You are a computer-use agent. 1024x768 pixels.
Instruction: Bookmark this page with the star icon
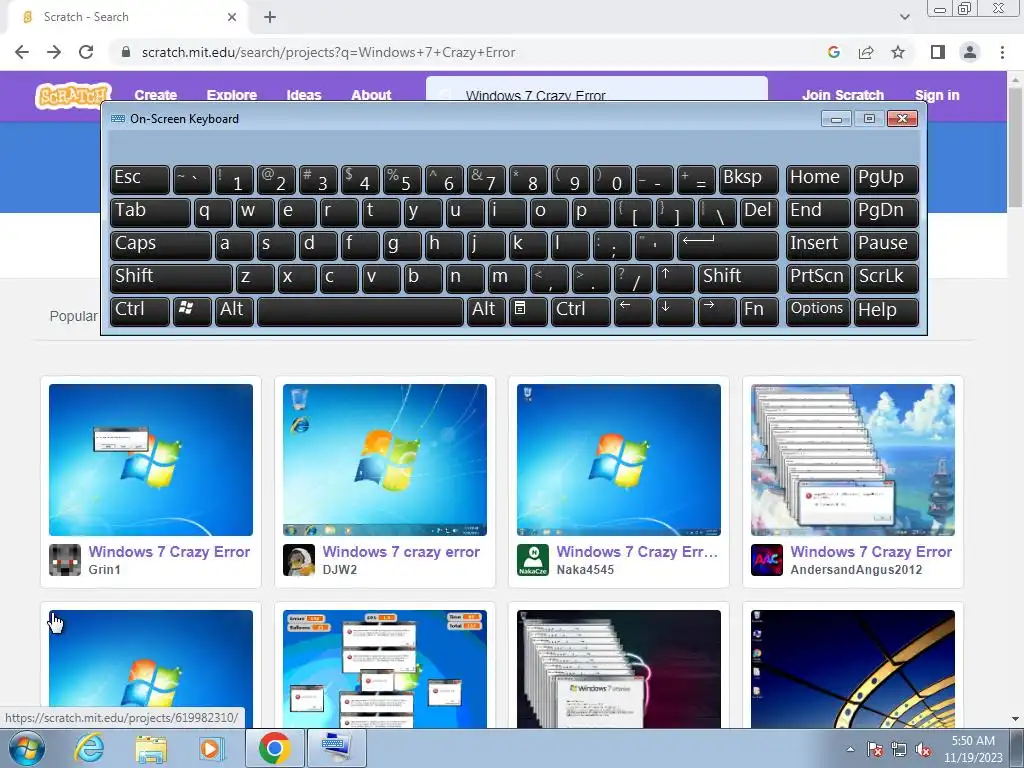[x=898, y=52]
